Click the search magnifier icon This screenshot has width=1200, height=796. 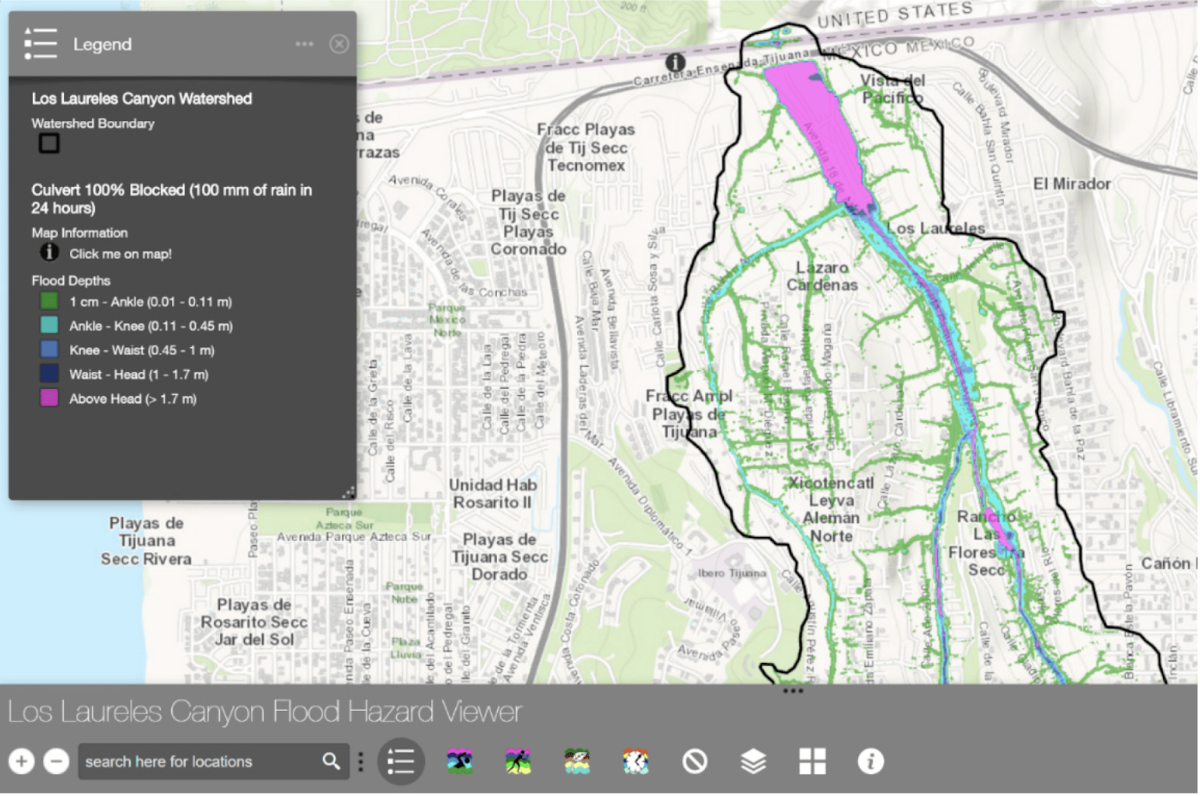pyautogui.click(x=331, y=762)
